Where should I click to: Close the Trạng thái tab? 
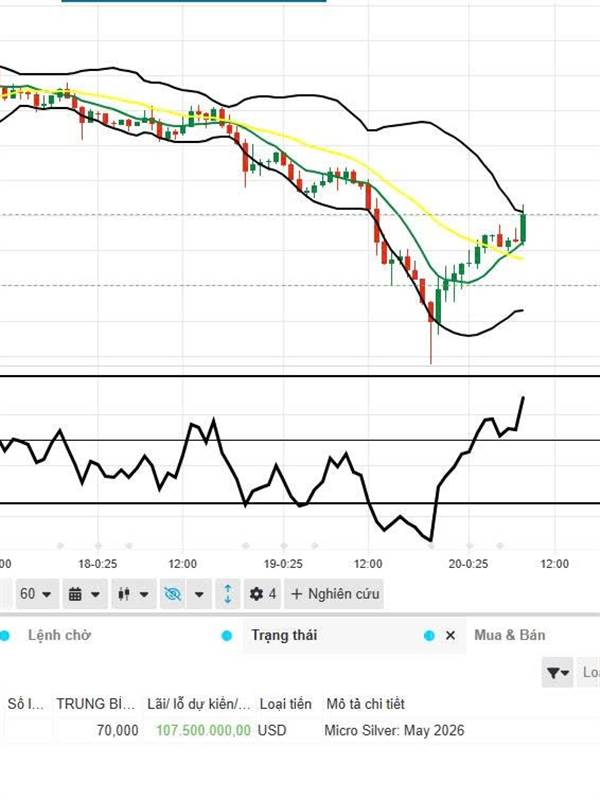point(450,635)
